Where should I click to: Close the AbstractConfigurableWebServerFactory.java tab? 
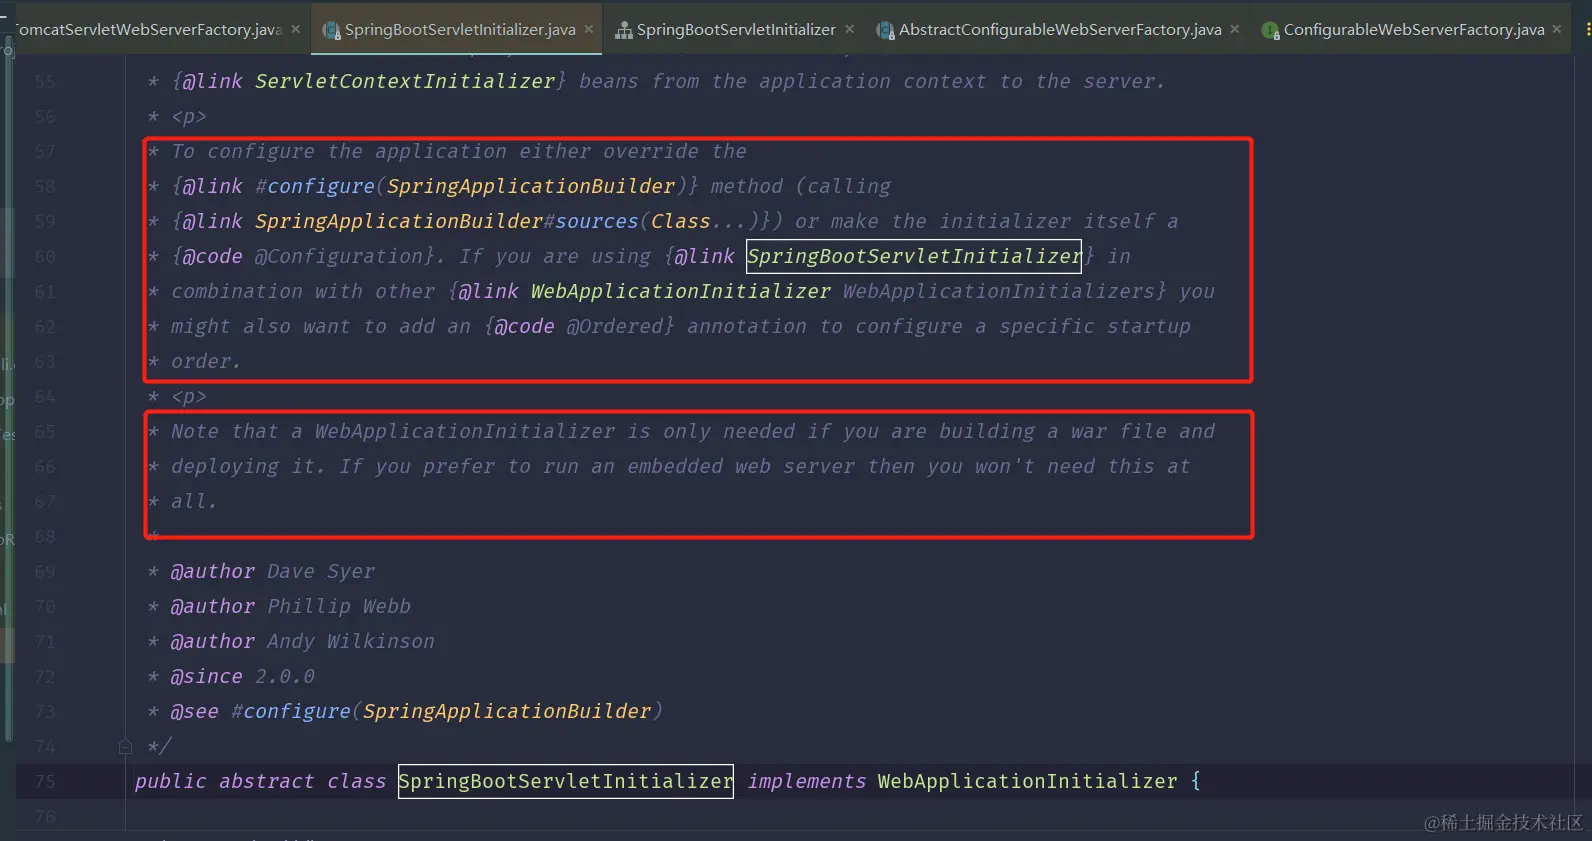coord(1235,29)
